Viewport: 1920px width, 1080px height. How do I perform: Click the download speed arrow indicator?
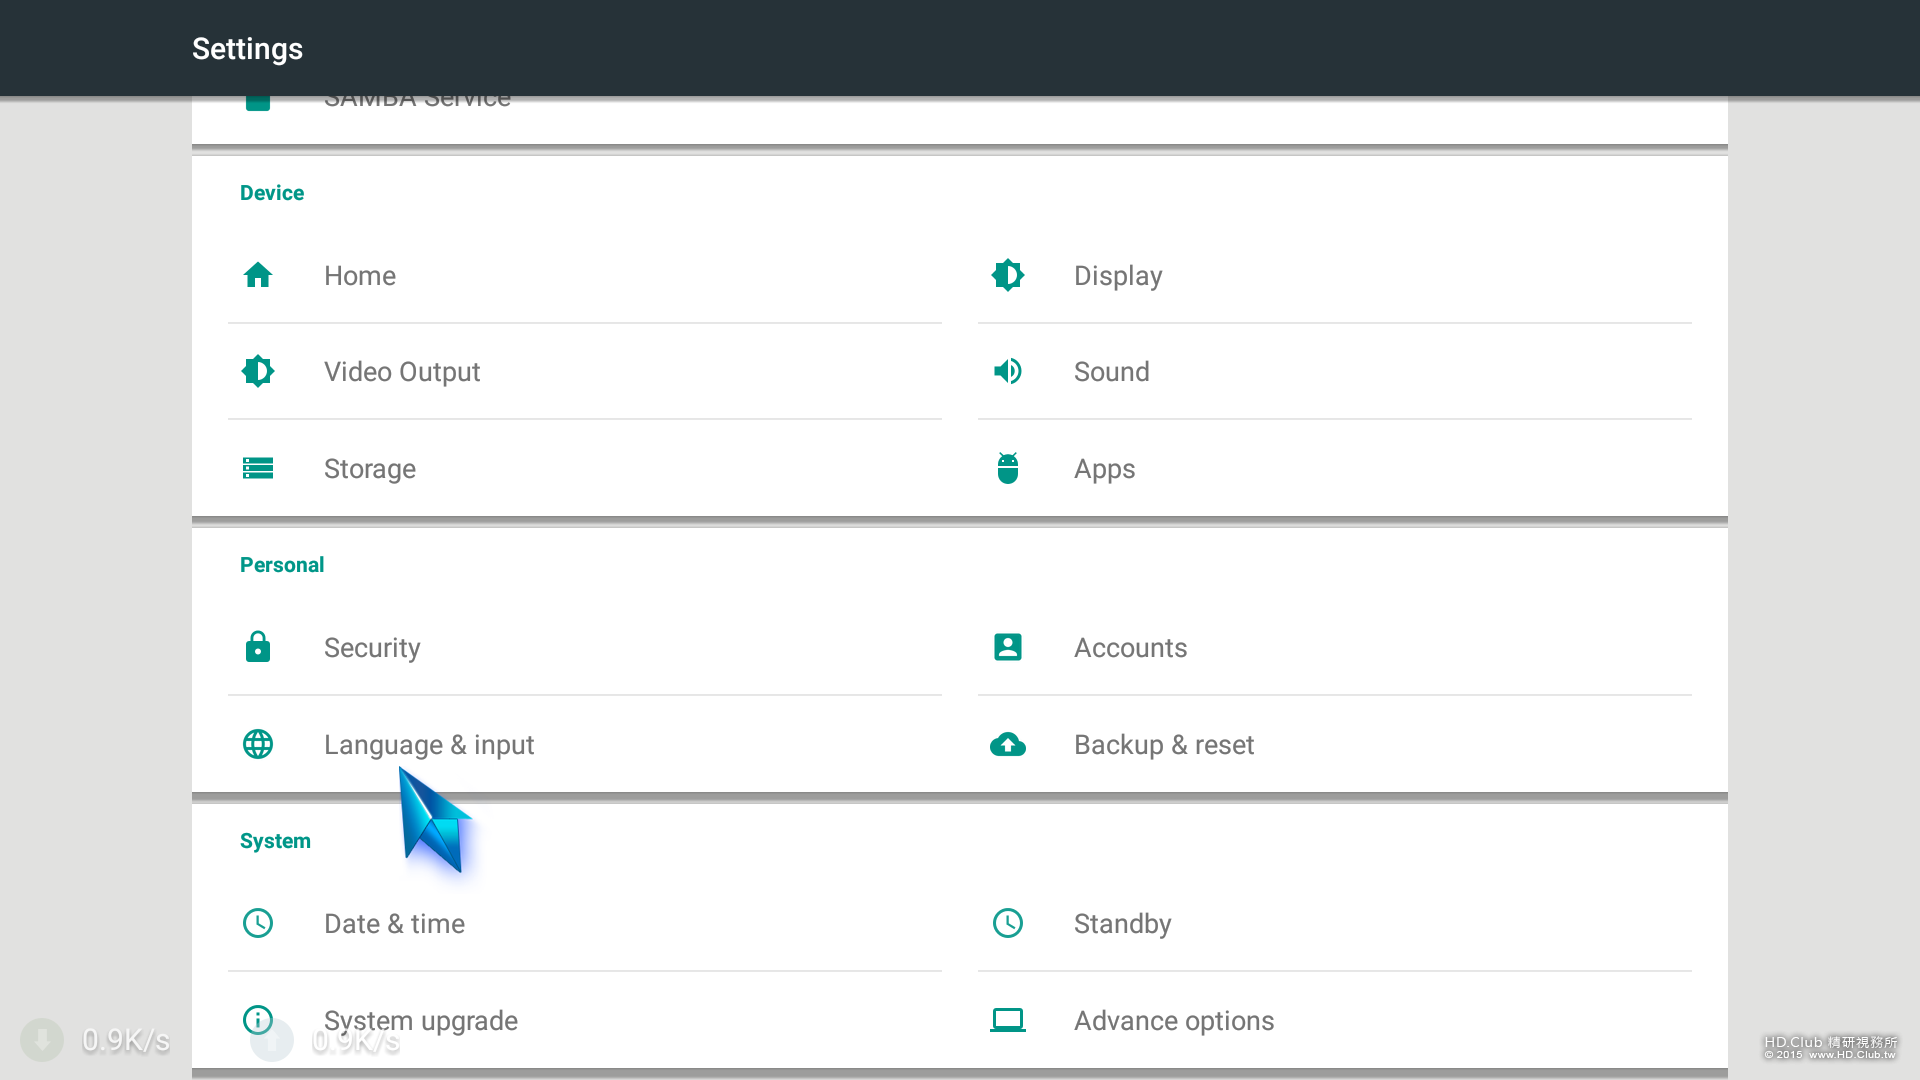[x=42, y=1040]
